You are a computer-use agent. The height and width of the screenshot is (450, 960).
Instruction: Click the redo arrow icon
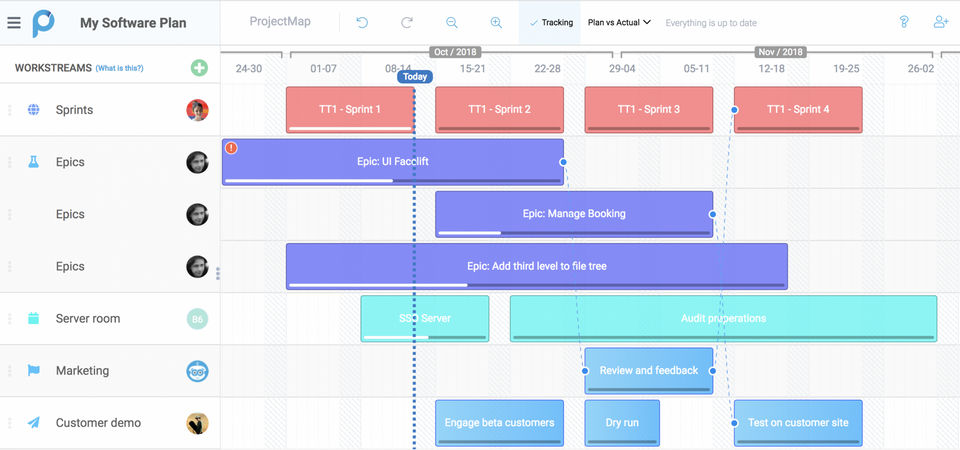[x=407, y=22]
